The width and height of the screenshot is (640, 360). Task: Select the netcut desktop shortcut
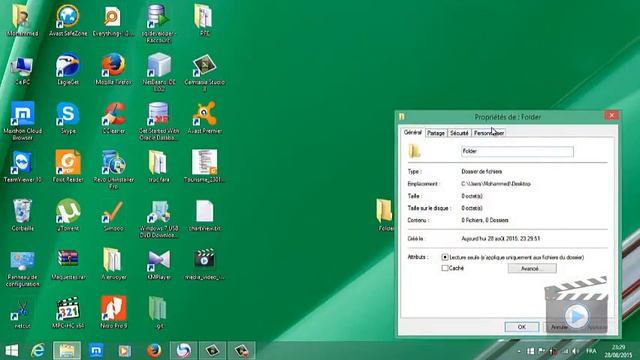[x=22, y=313]
